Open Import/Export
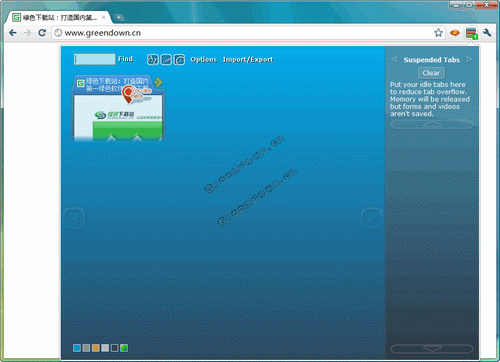The image size is (500, 362). [x=248, y=60]
